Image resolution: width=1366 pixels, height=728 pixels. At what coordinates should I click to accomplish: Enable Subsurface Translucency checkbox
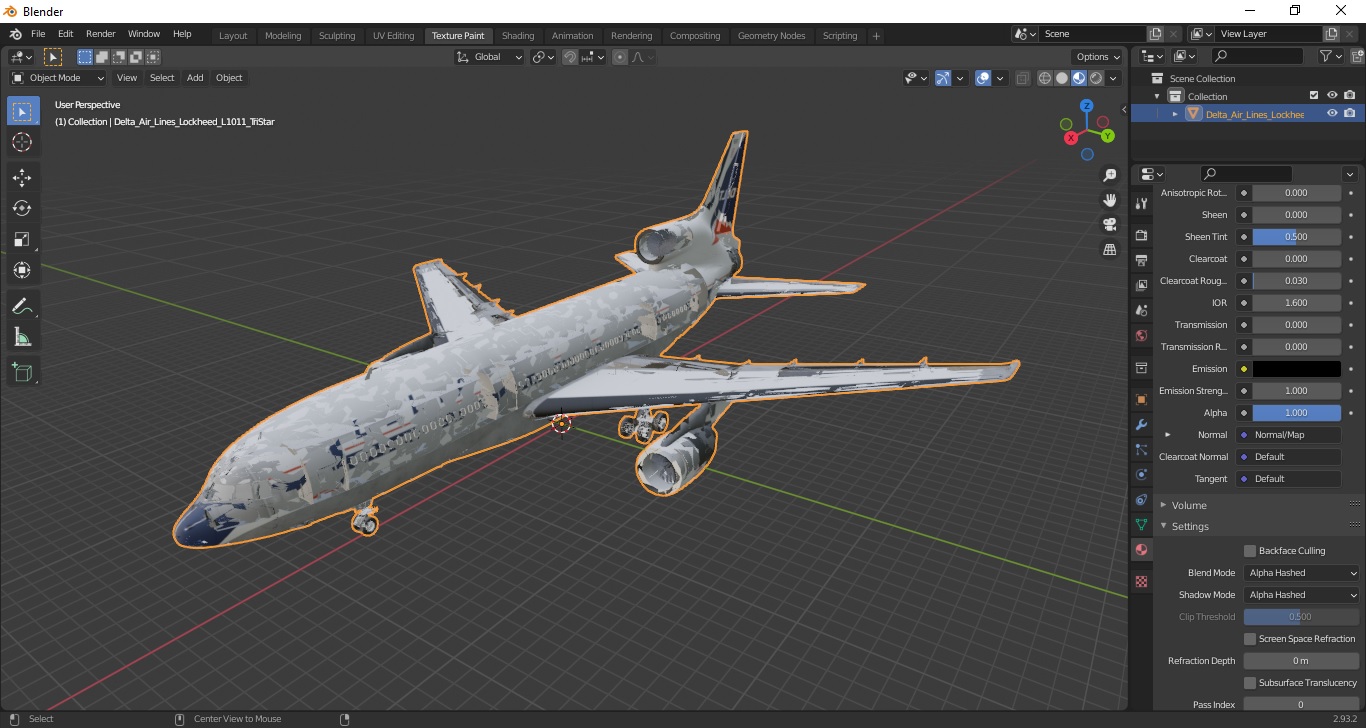tap(1250, 683)
